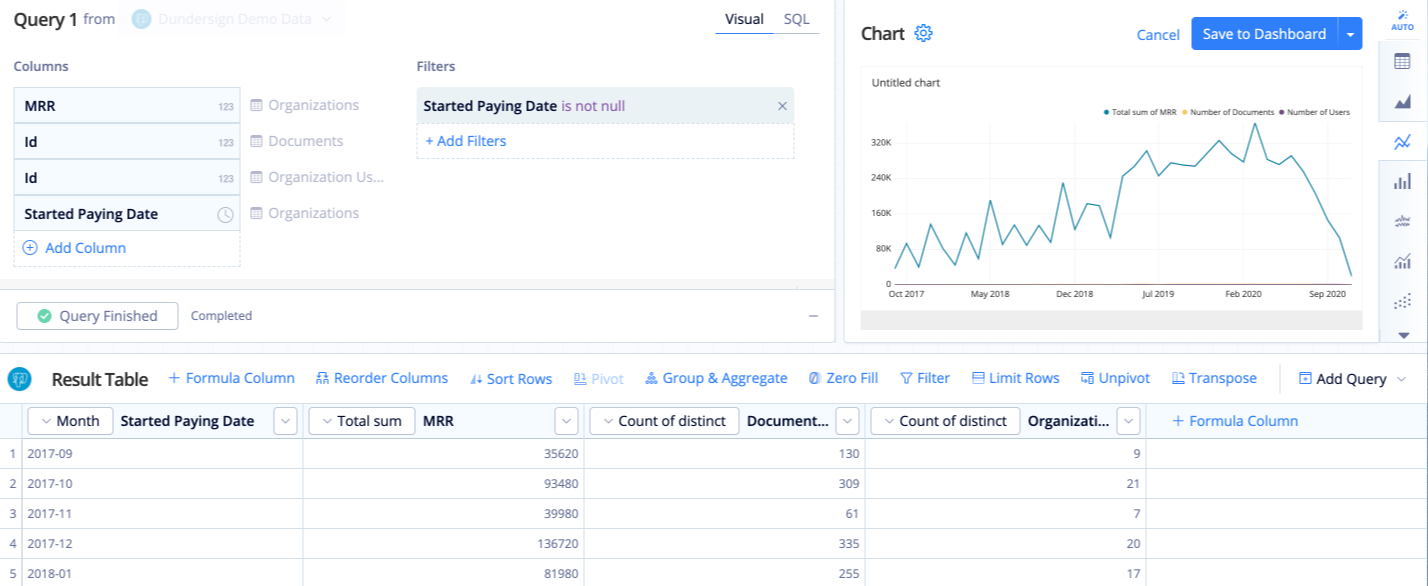Screen dimensions: 1428x586
Task: Click the Pivot option
Action: point(598,378)
